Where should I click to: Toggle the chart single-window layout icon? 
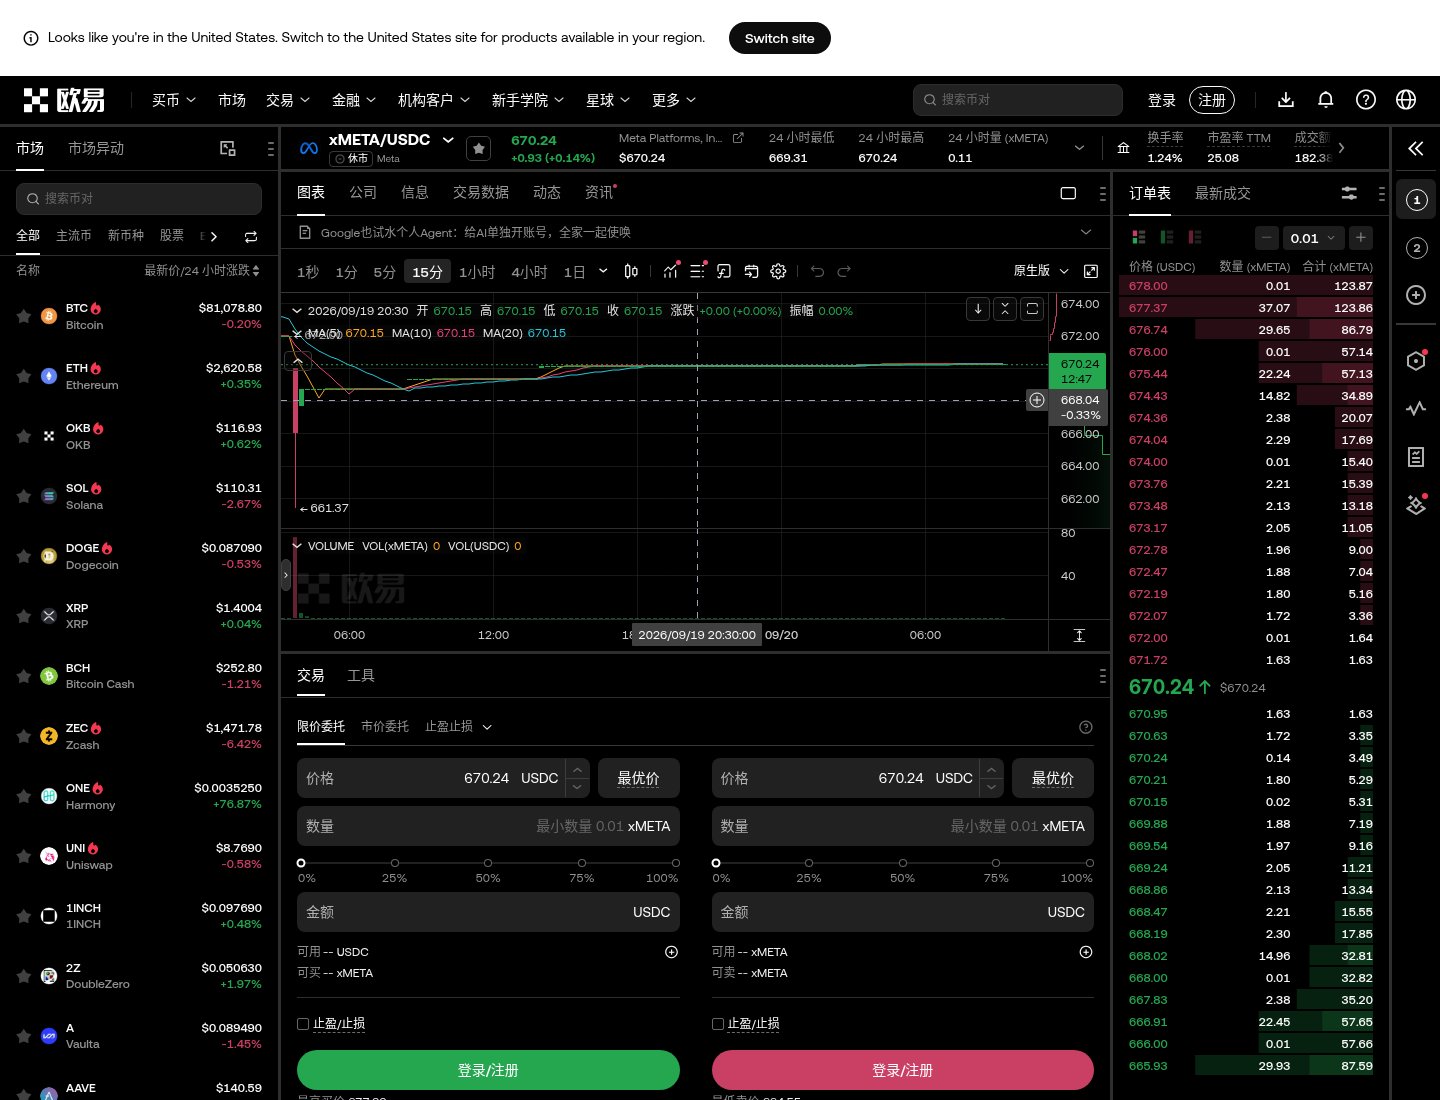pyautogui.click(x=1068, y=193)
